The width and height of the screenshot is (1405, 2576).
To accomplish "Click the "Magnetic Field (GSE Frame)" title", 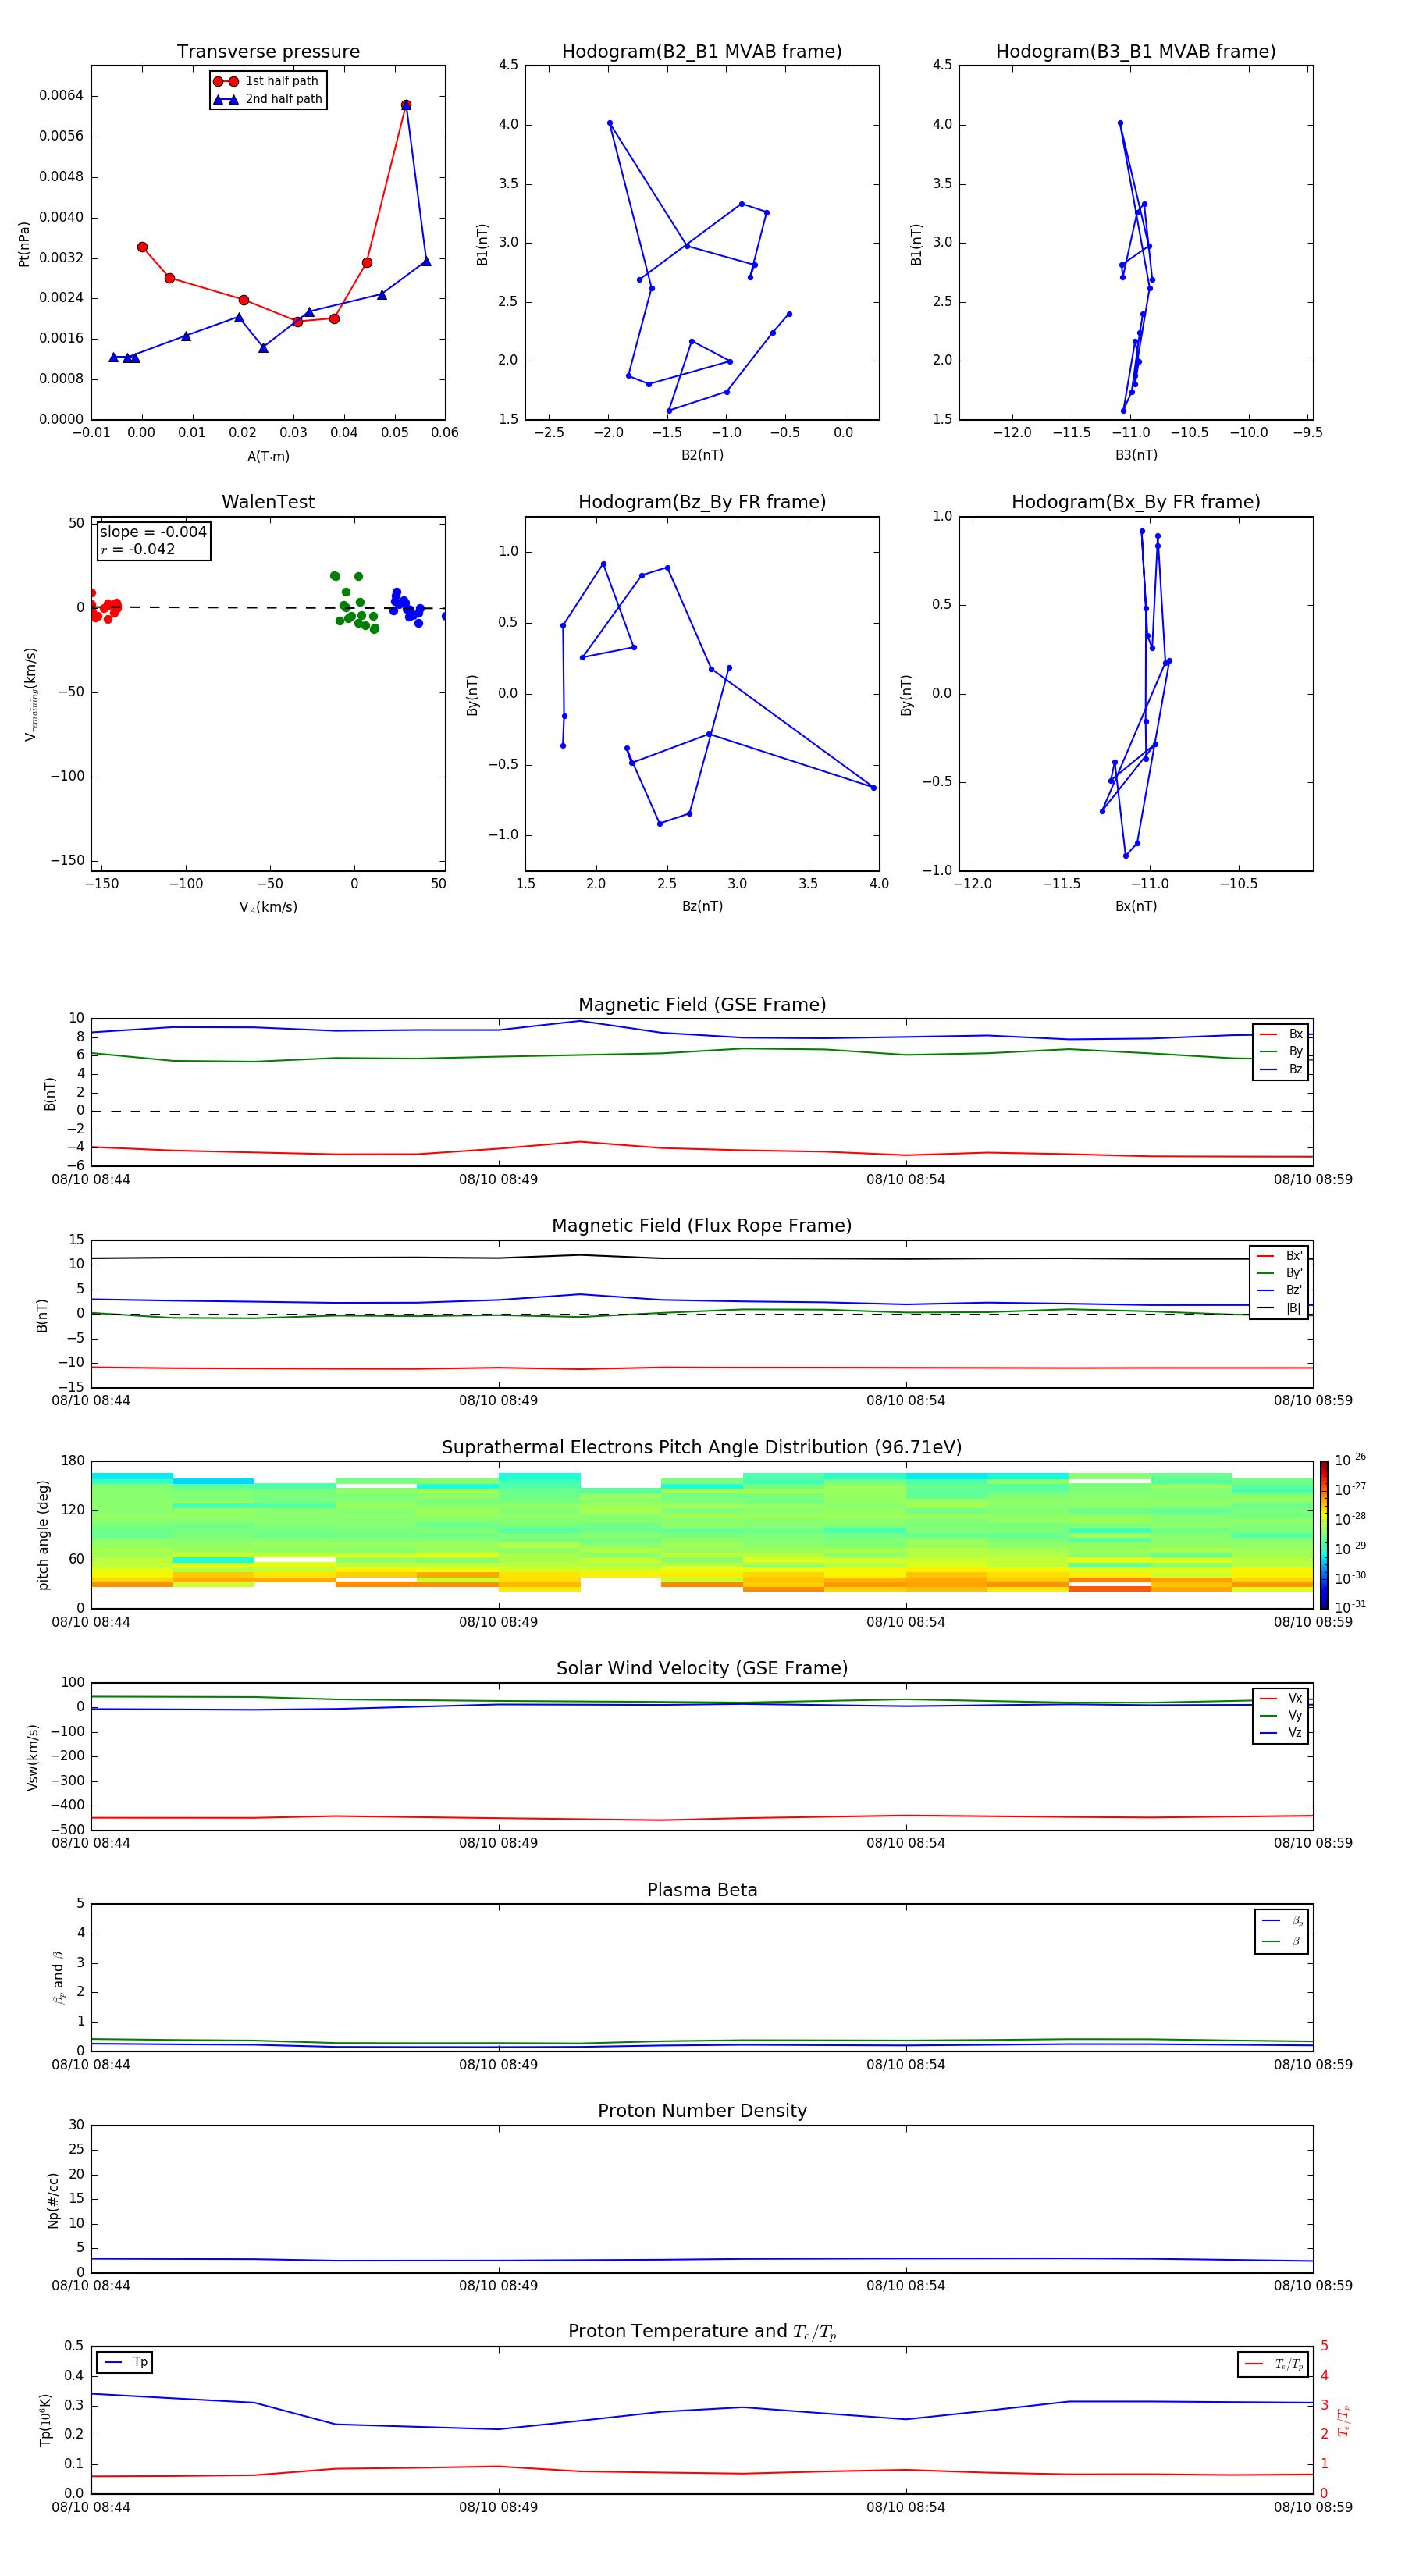I will coord(702,1005).
